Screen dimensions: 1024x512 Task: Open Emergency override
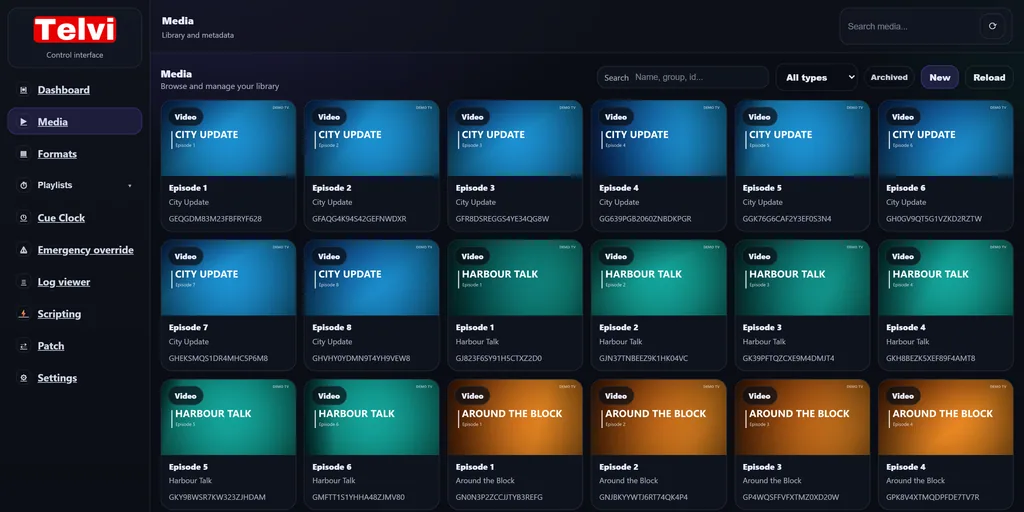85,250
